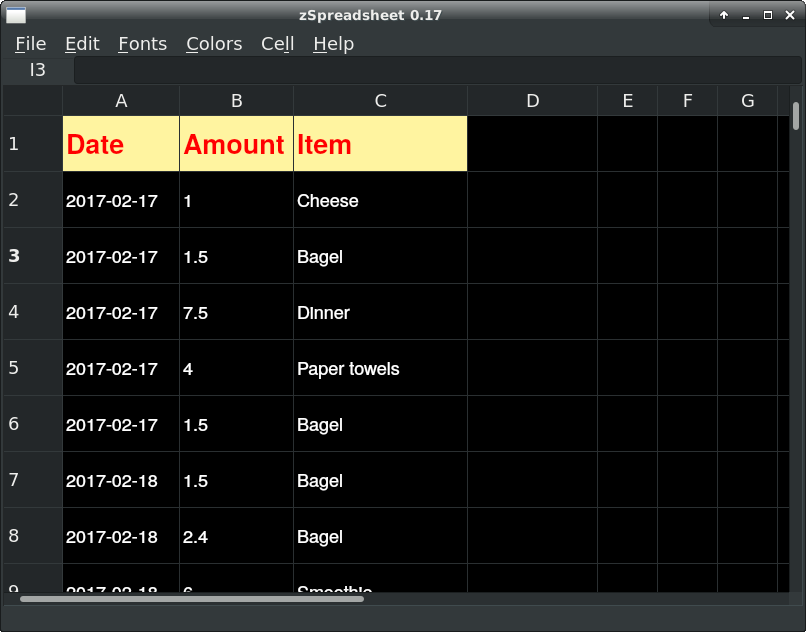Viewport: 806px width, 632px height.
Task: Select column C header
Action: click(x=380, y=101)
